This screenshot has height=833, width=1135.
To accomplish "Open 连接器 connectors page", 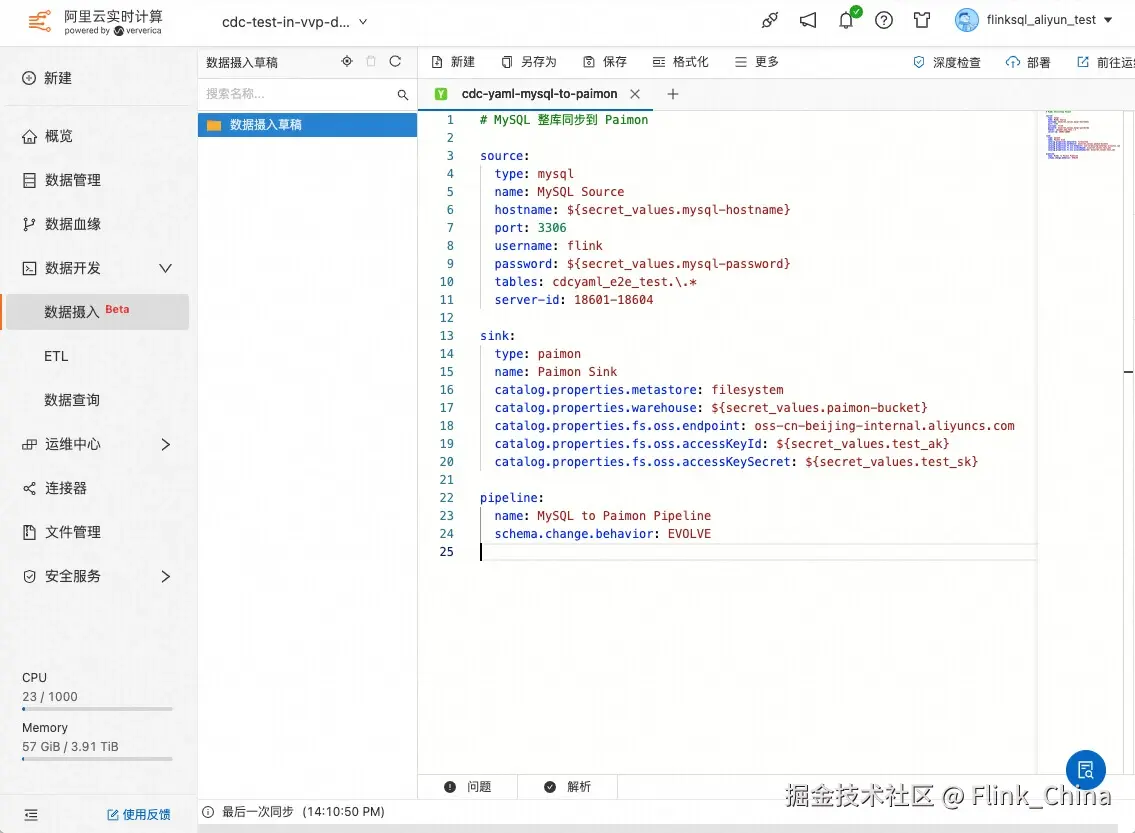I will (54, 489).
